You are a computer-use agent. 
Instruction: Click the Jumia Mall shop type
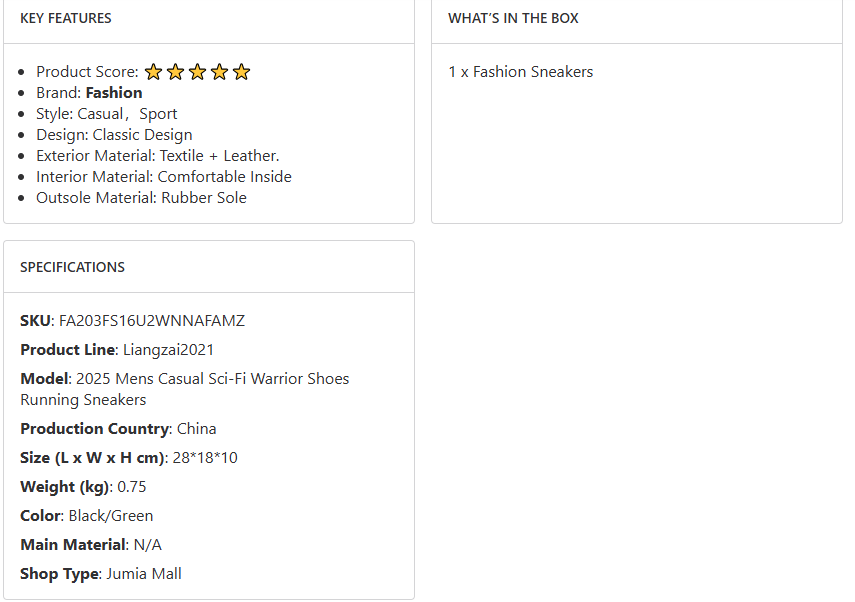click(x=144, y=574)
